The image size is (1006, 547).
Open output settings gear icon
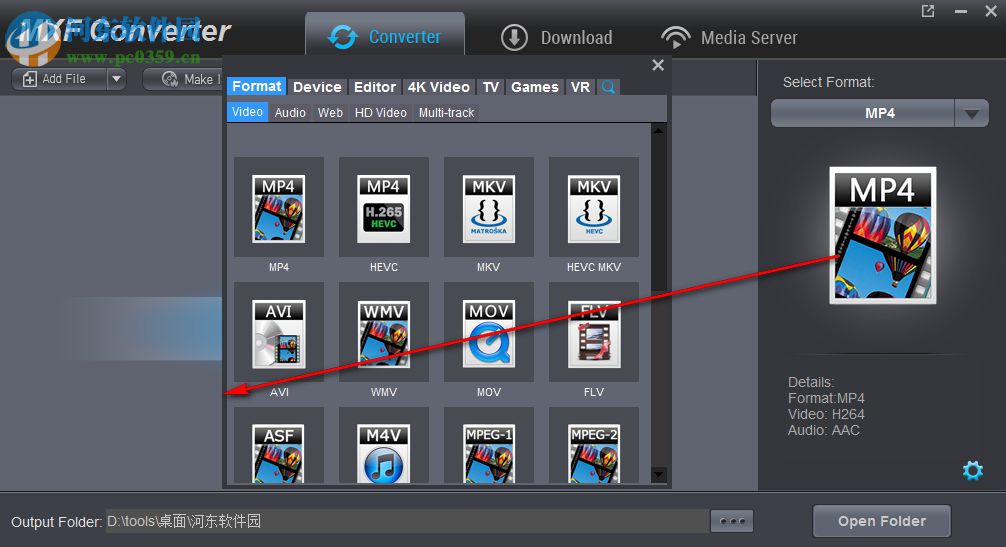[x=973, y=471]
